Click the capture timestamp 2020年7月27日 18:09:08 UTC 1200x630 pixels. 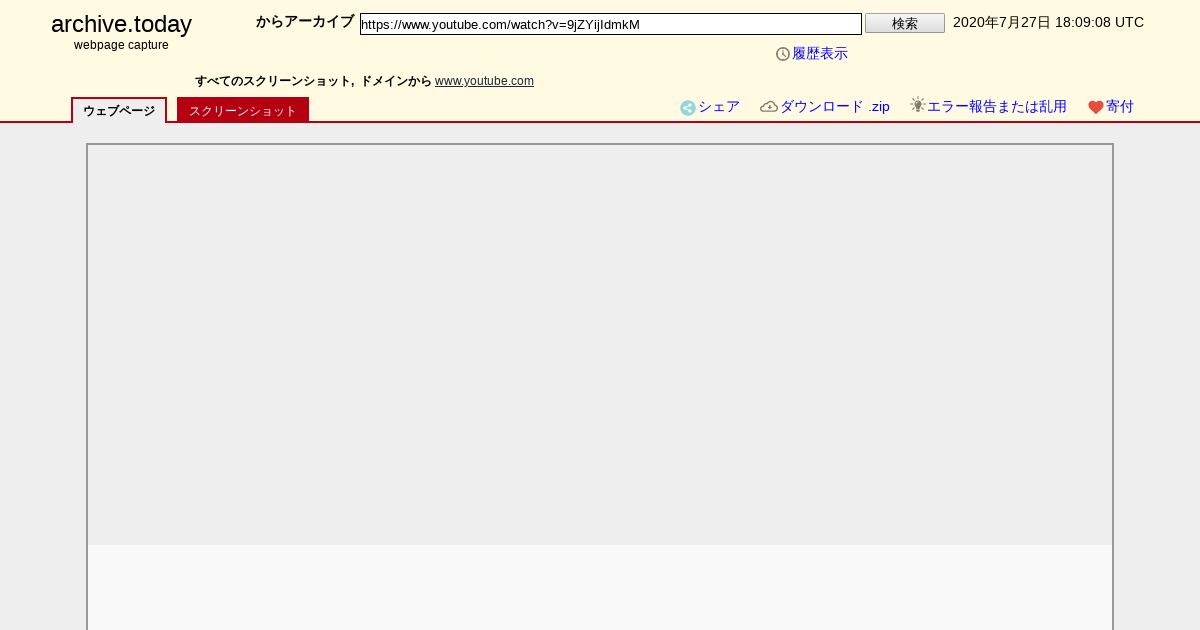(x=1048, y=22)
